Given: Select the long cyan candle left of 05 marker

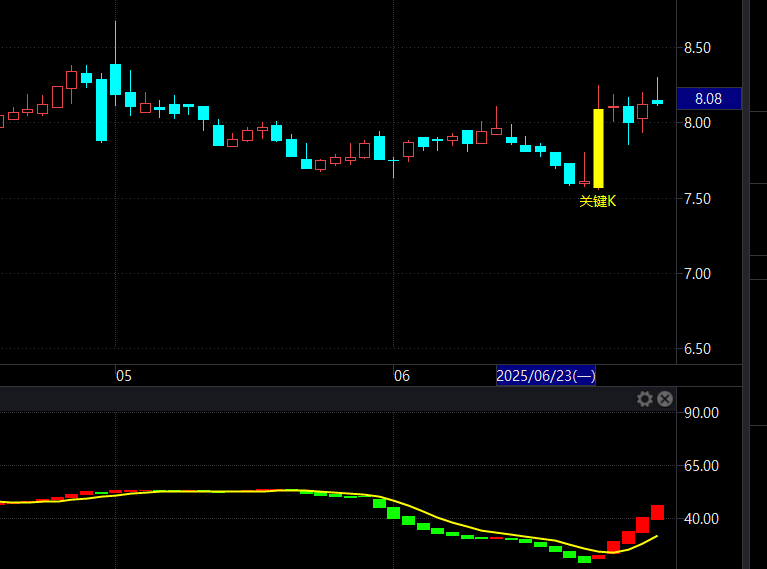Looking at the screenshot, I should (x=101, y=110).
